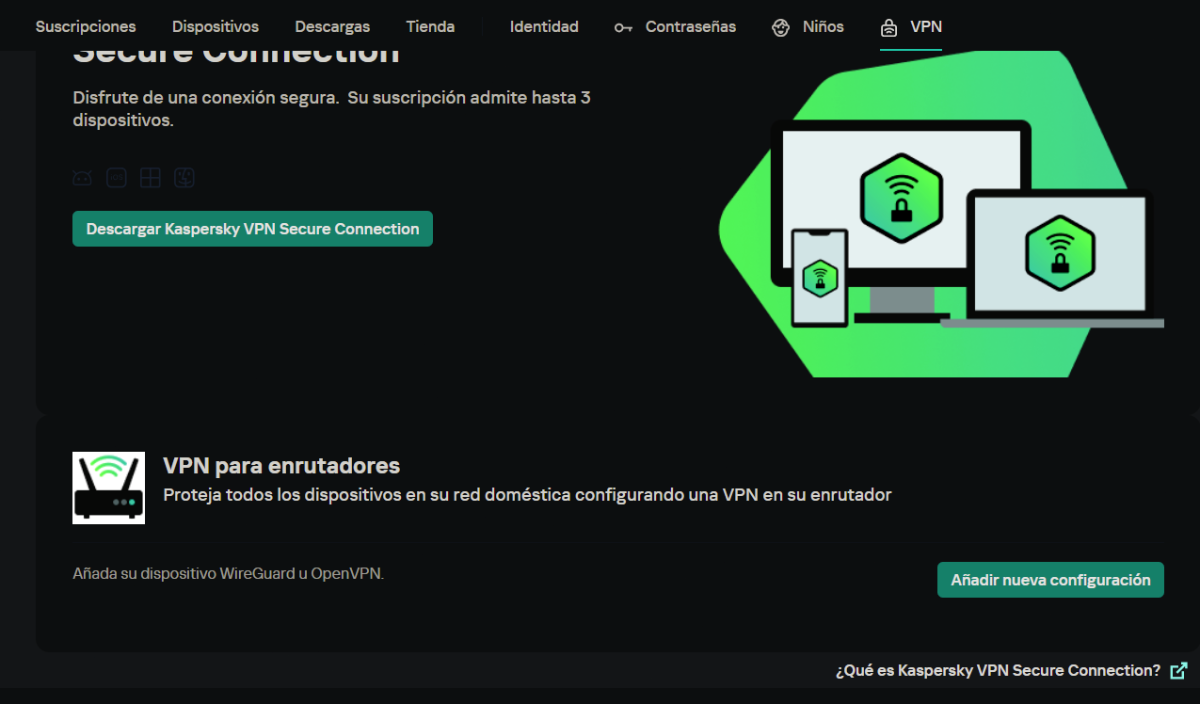Select the VPN tab

click(911, 27)
